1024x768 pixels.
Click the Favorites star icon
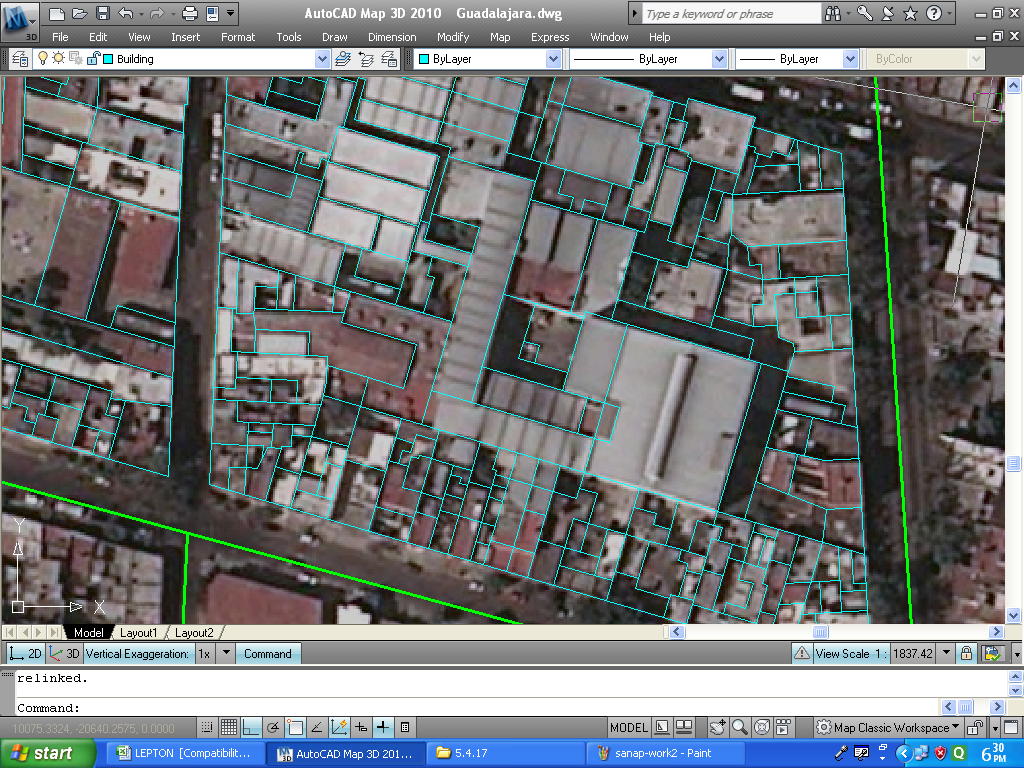tap(910, 13)
